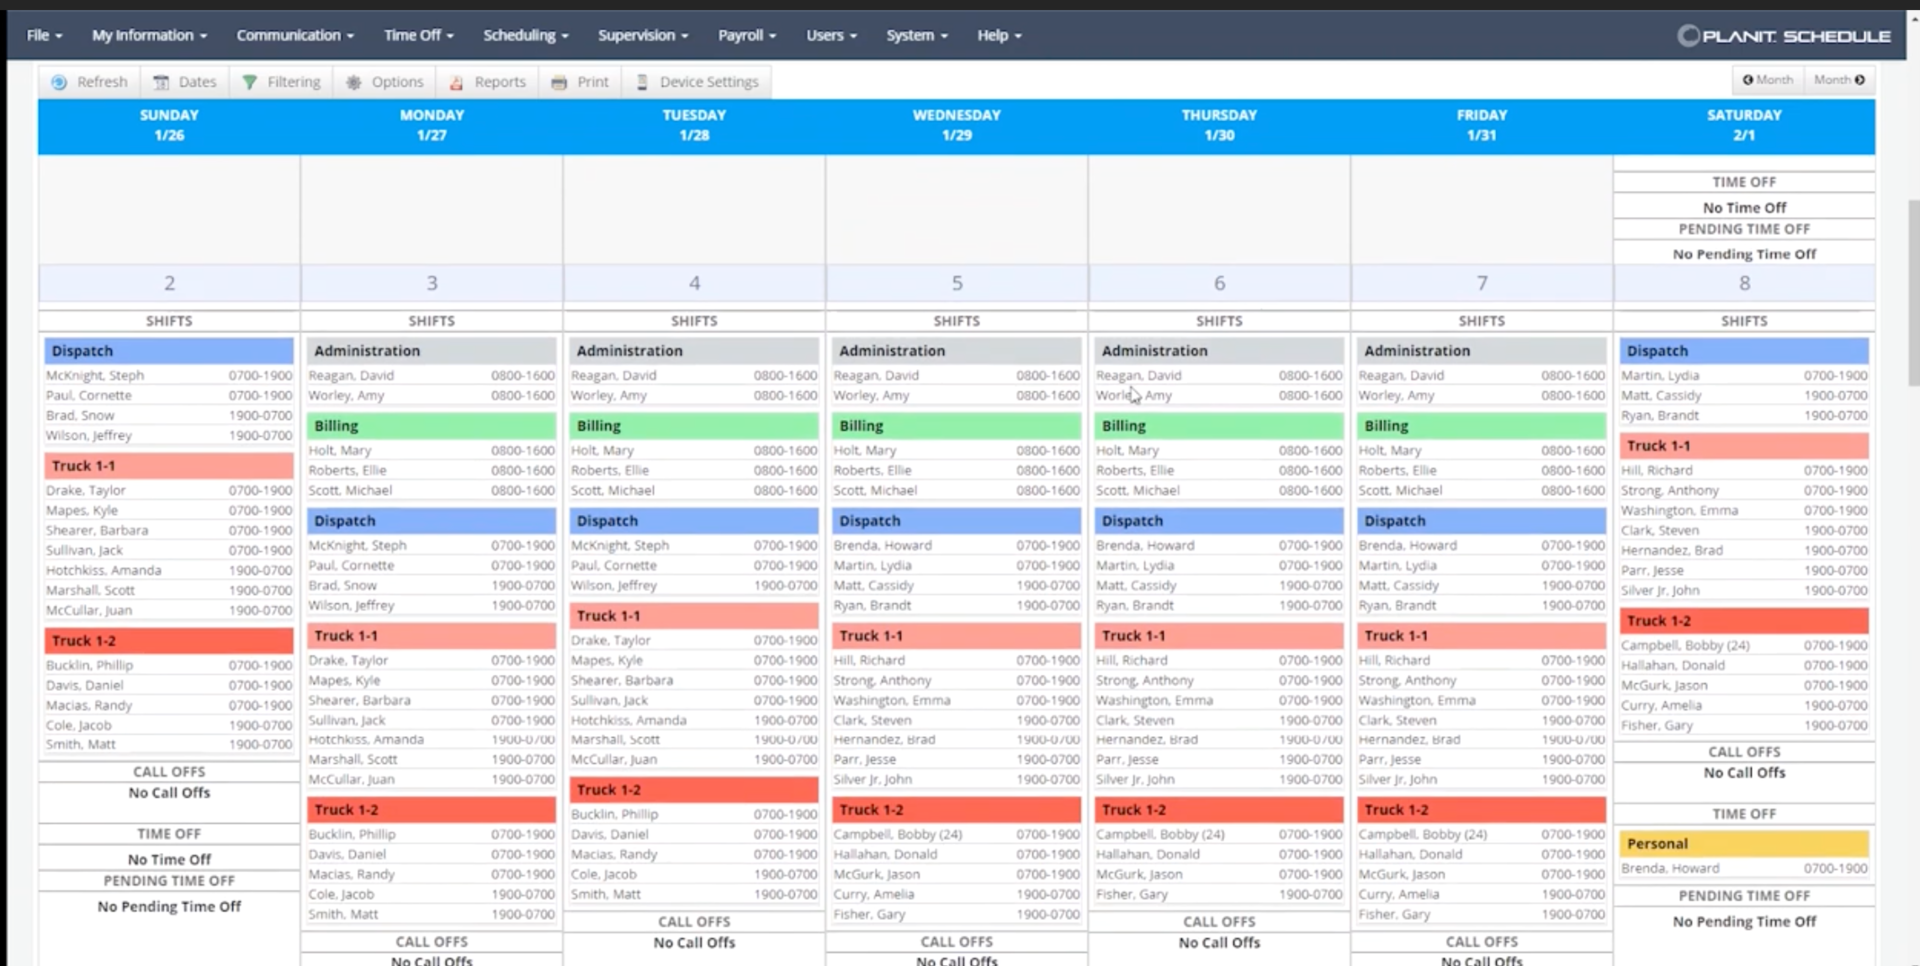Click the Print printer icon
1920x966 pixels.
click(559, 82)
